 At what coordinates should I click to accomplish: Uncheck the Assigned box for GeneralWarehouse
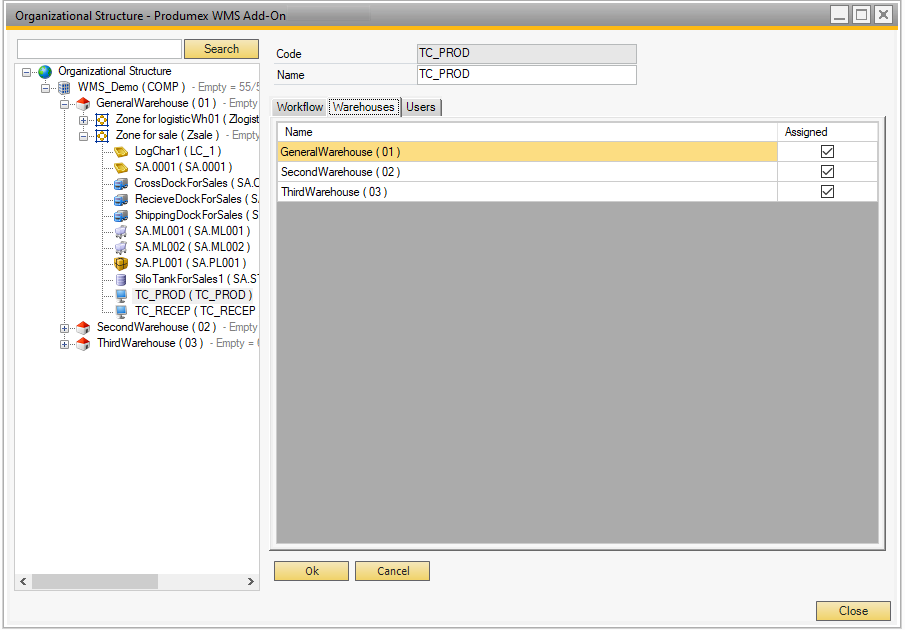tap(827, 150)
